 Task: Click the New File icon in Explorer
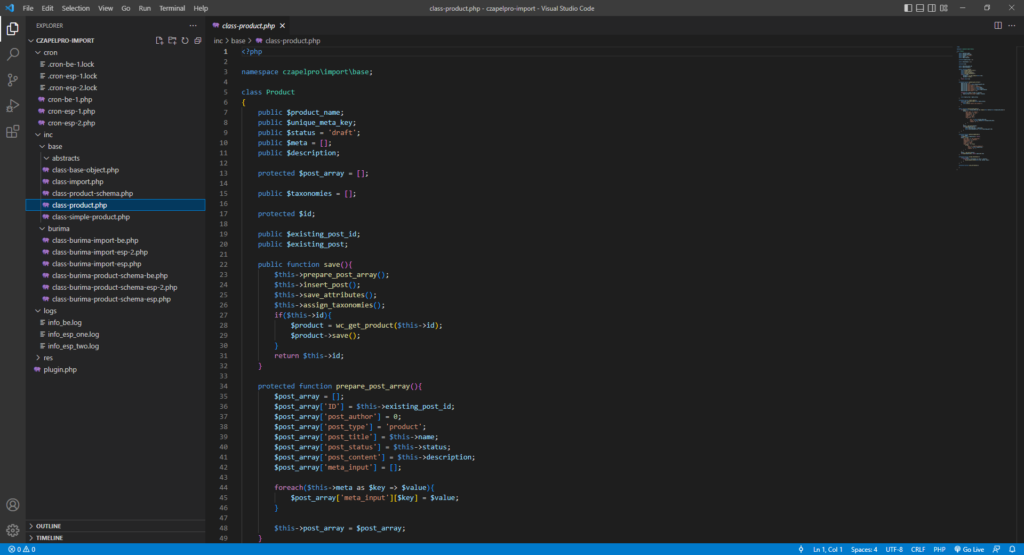159,40
